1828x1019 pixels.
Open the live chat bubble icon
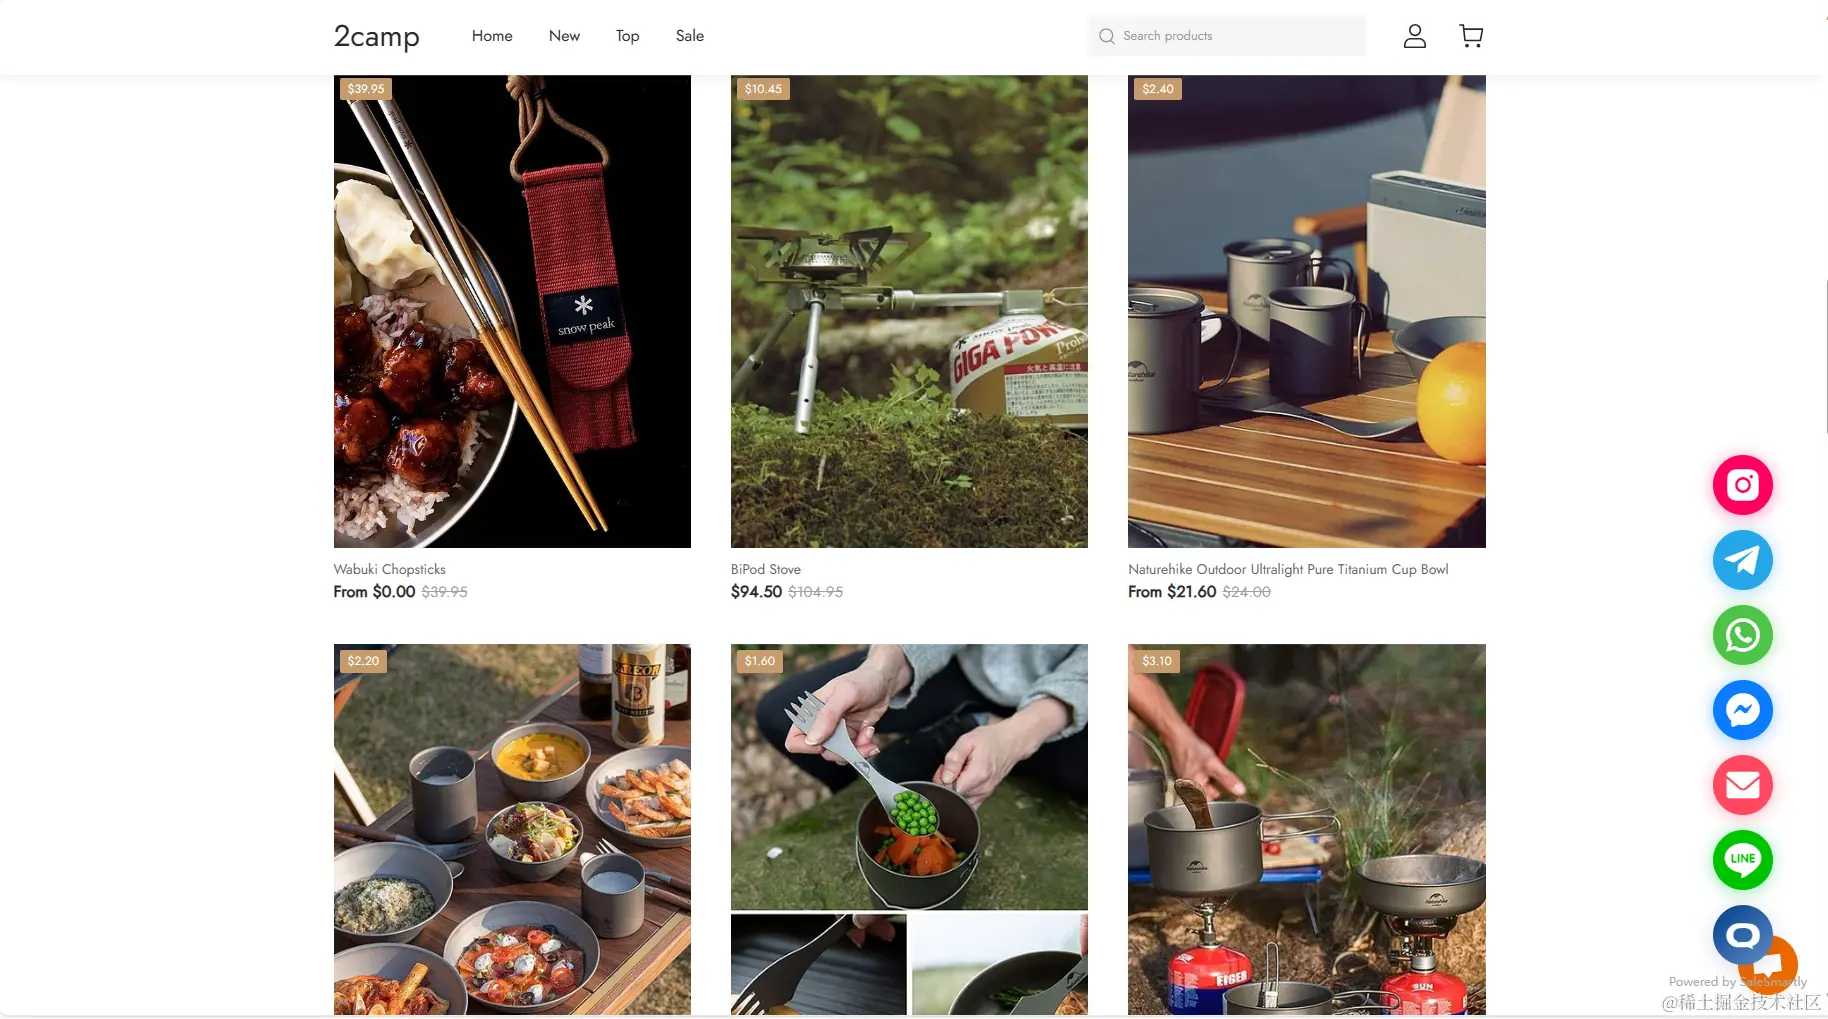click(x=1742, y=935)
